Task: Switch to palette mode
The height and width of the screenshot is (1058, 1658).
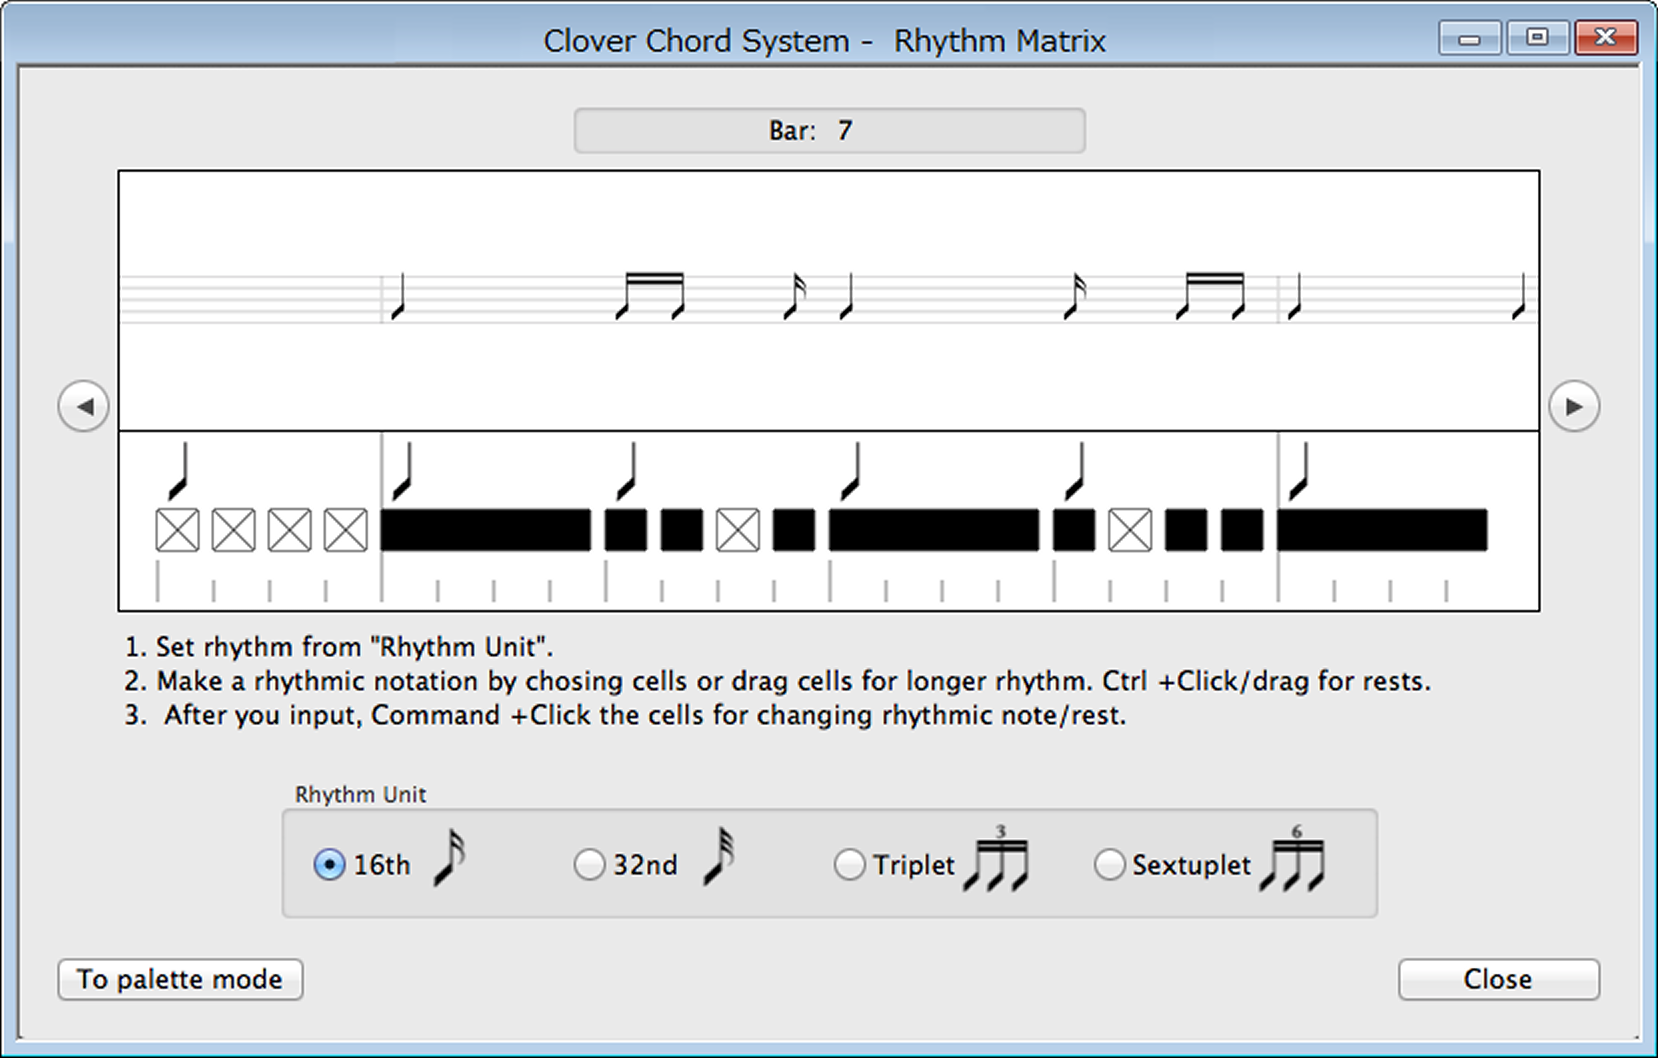Action: click(180, 979)
